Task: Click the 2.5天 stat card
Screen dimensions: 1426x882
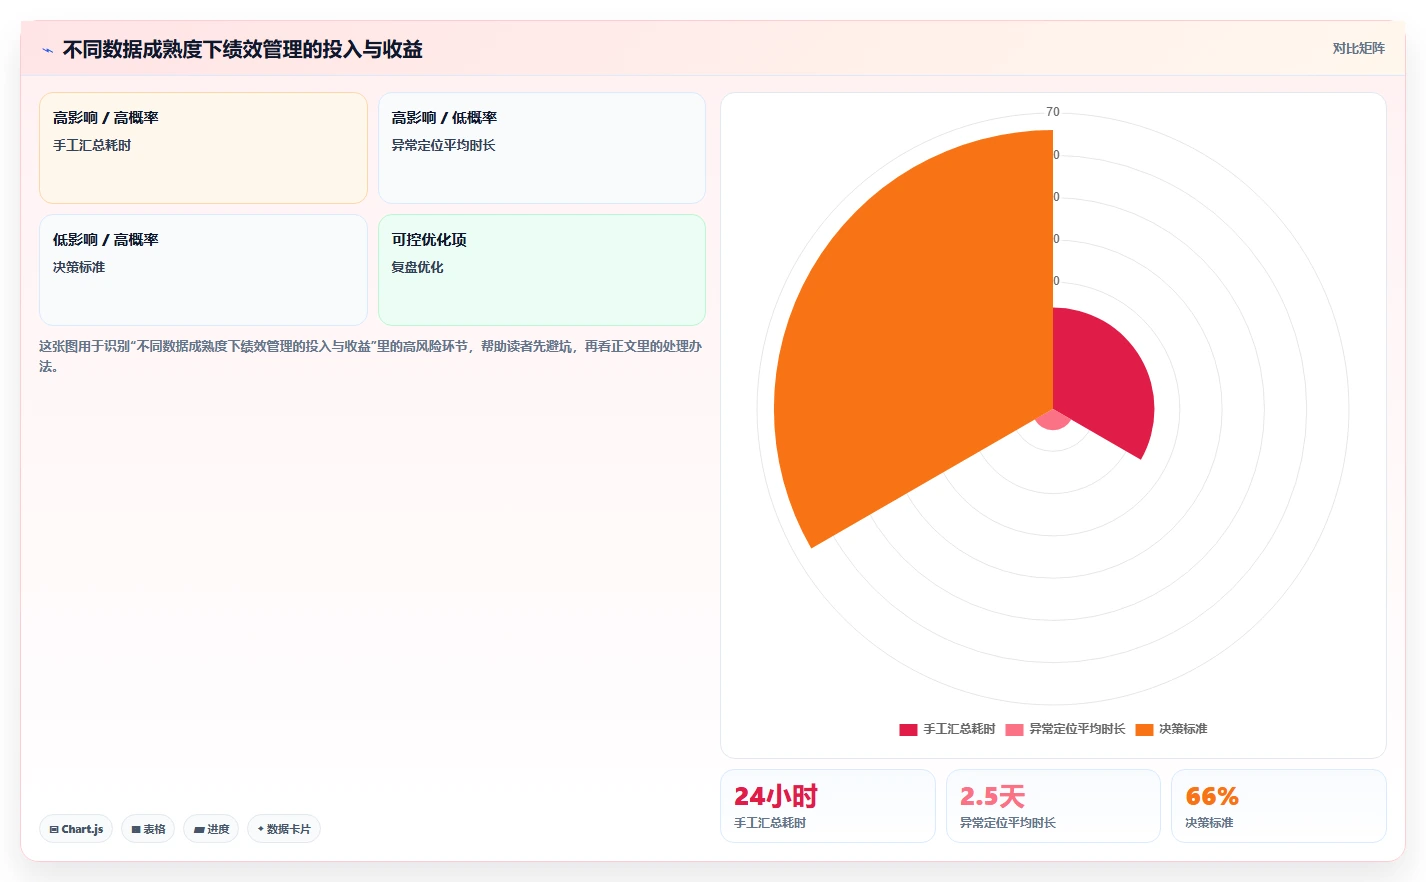Action: 1053,806
